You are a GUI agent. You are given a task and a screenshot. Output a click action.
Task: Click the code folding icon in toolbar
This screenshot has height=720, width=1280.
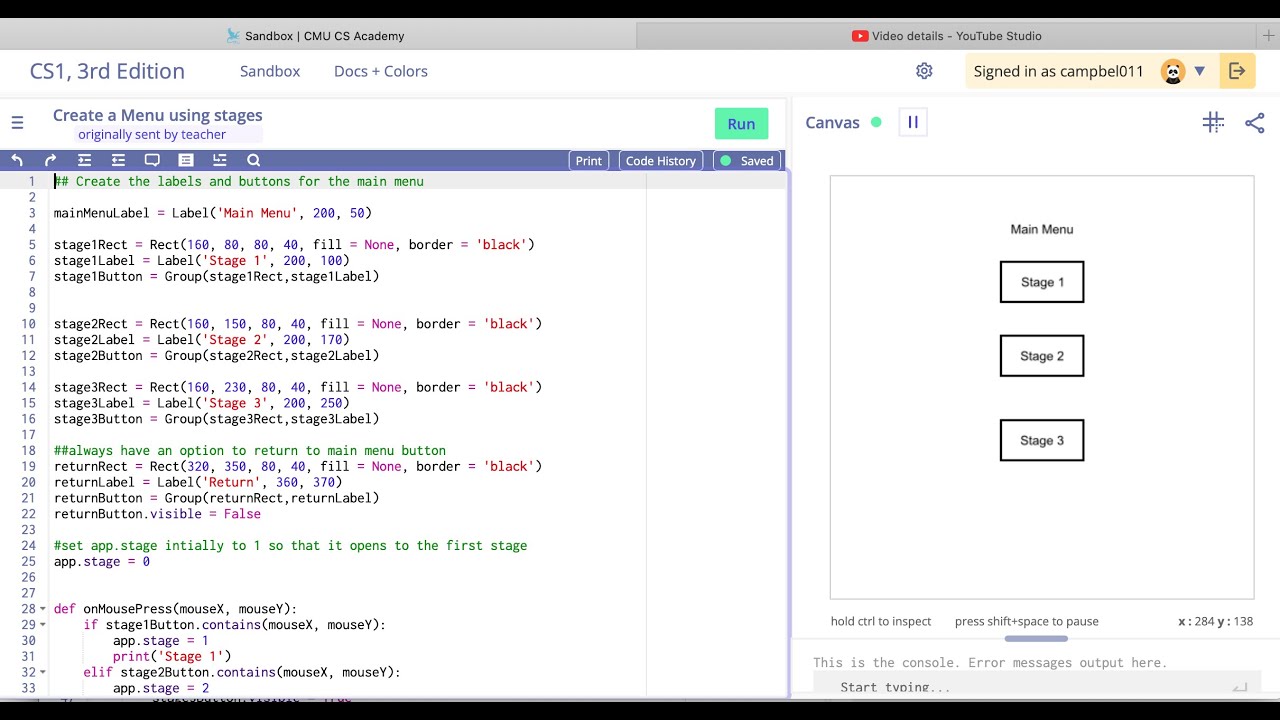pyautogui.click(x=220, y=160)
